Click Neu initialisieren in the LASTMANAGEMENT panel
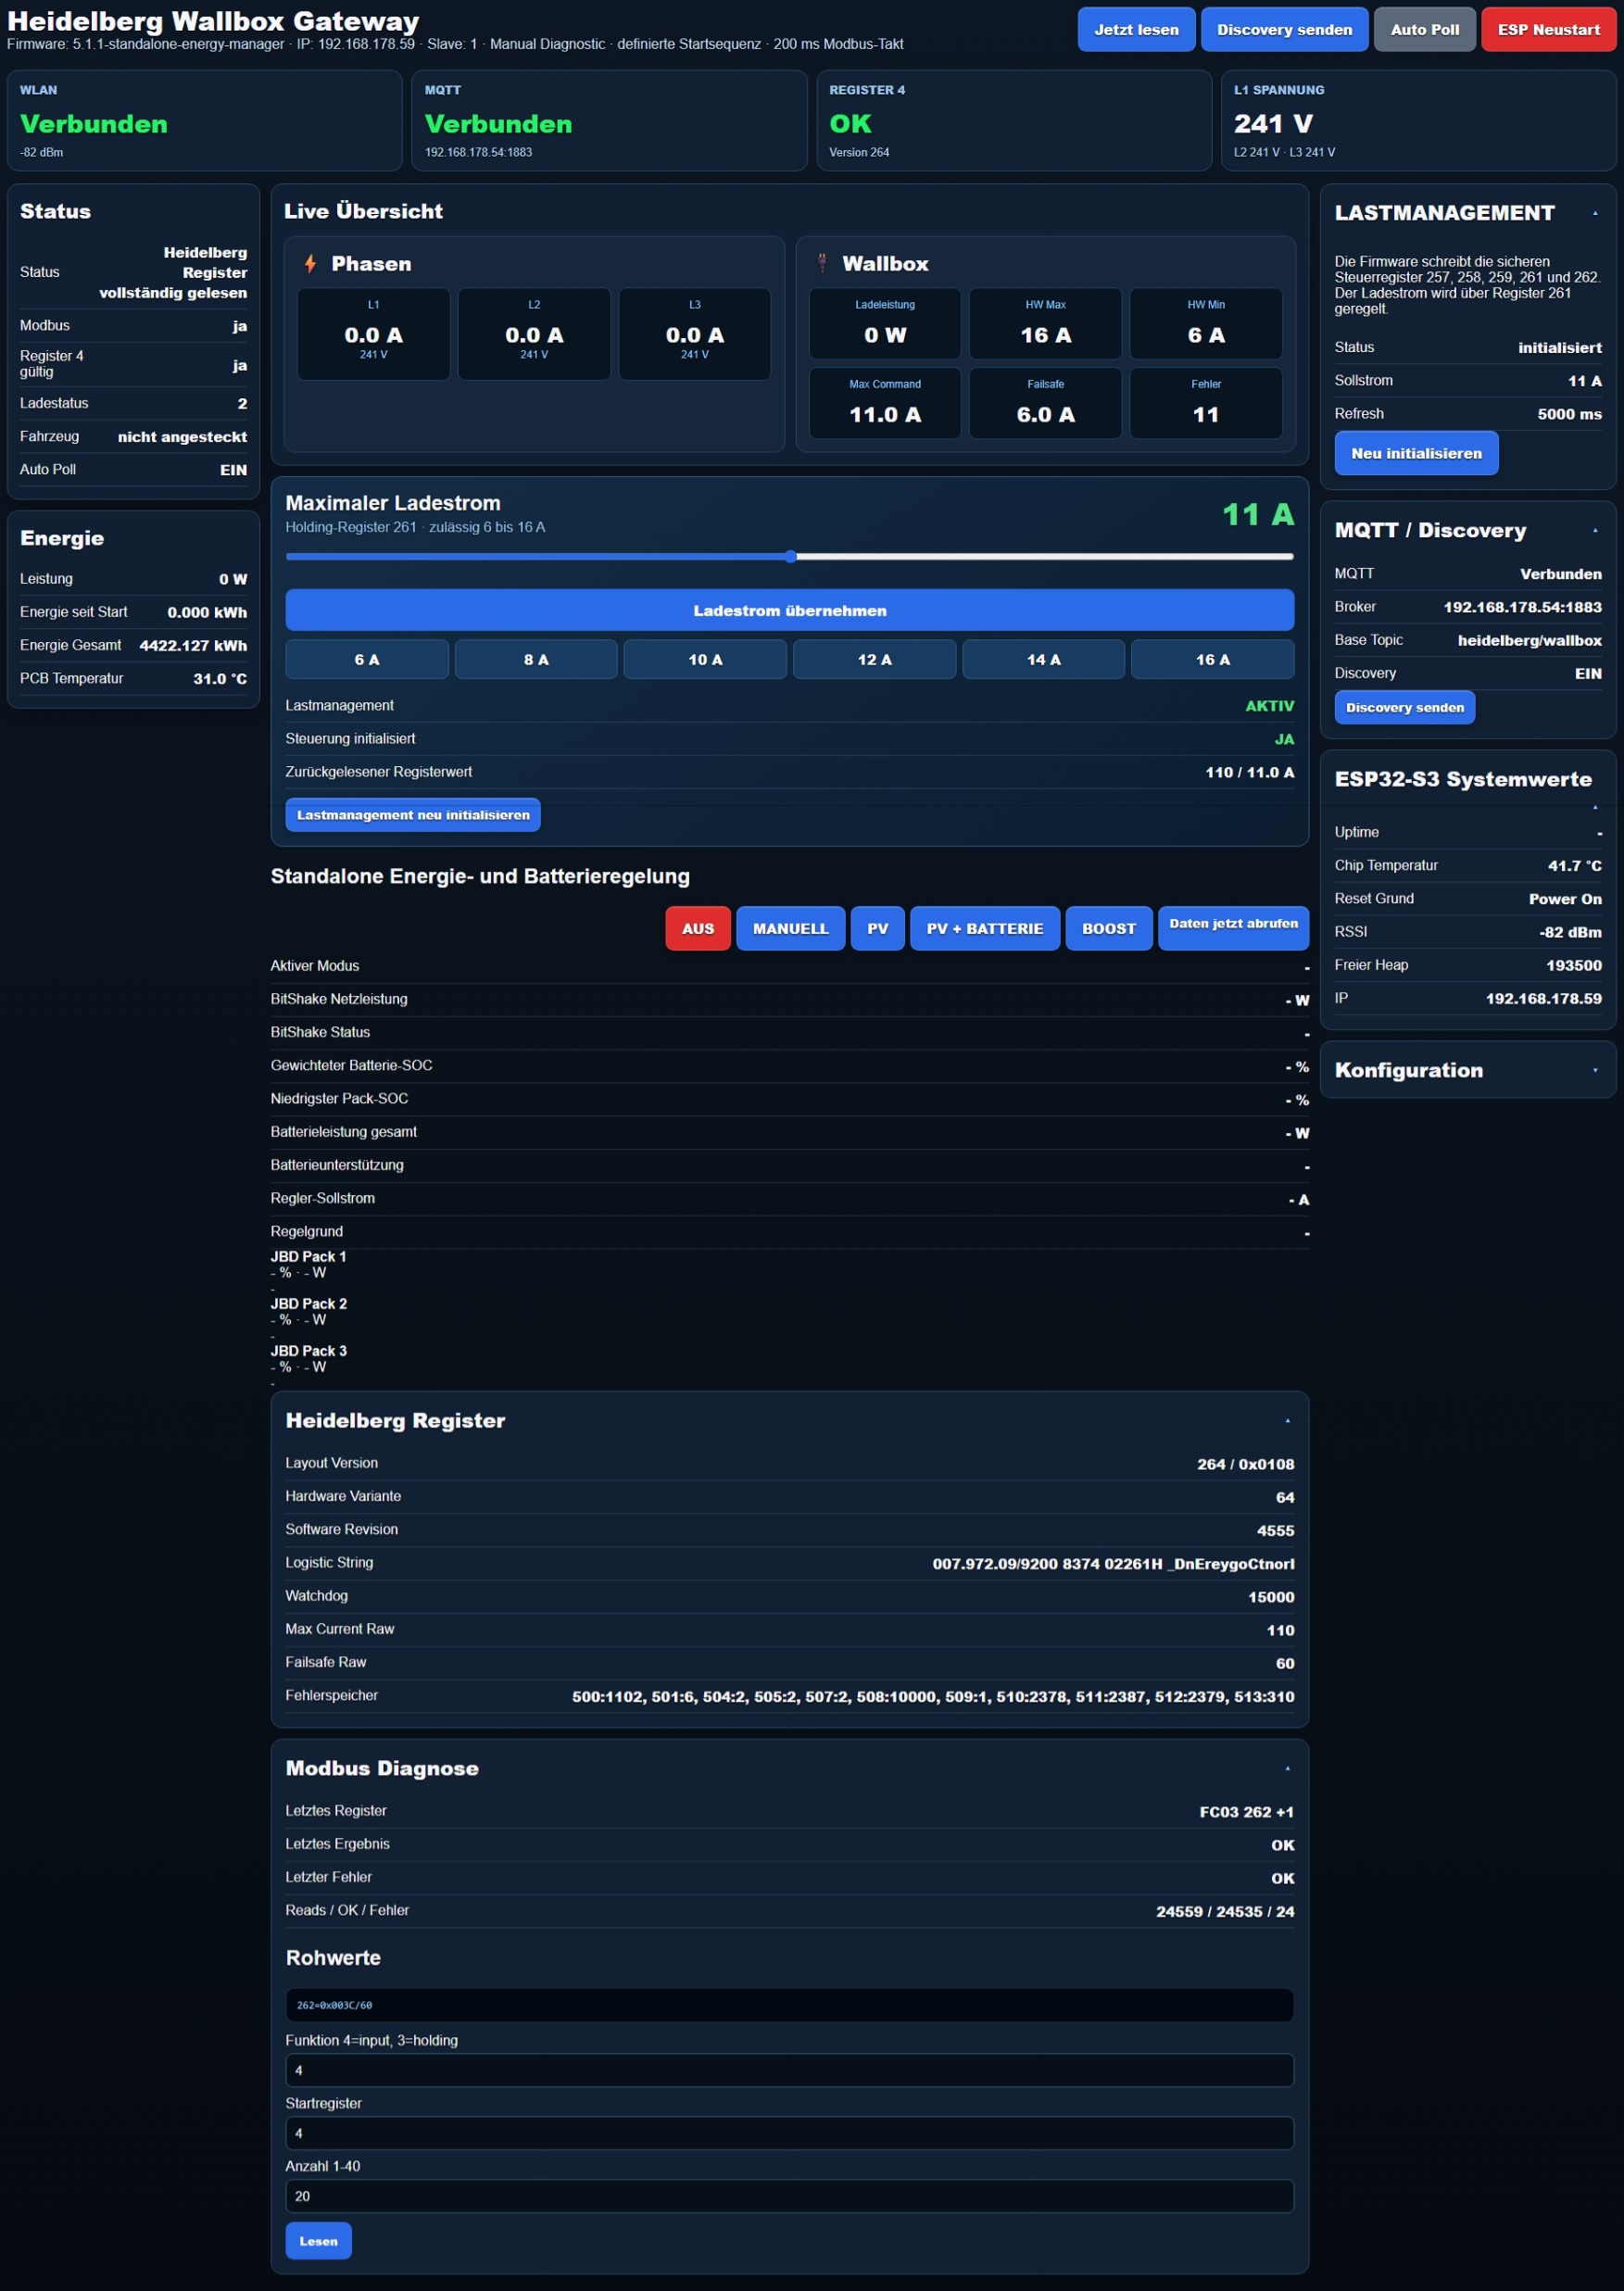The image size is (1624, 2291). 1416,453
